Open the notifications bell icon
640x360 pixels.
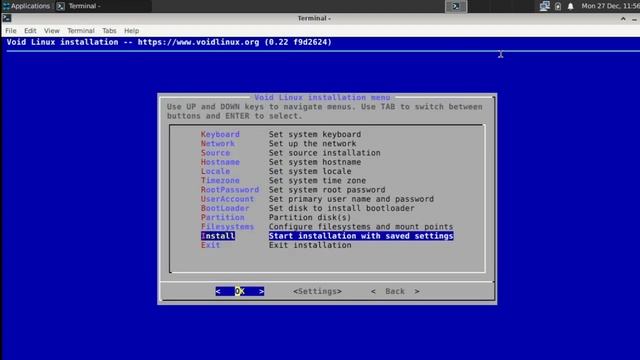coord(570,6)
